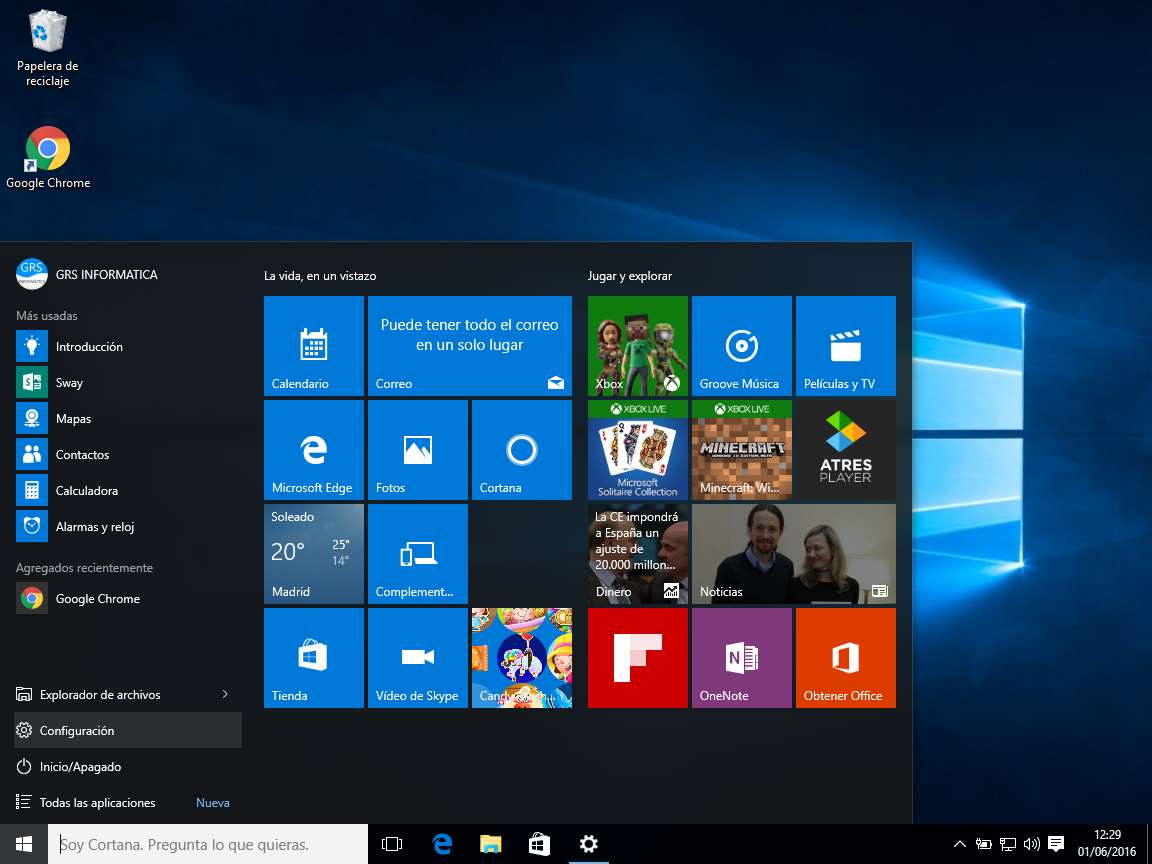Open File Explorer from the taskbar
This screenshot has width=1152, height=864.
[491, 844]
